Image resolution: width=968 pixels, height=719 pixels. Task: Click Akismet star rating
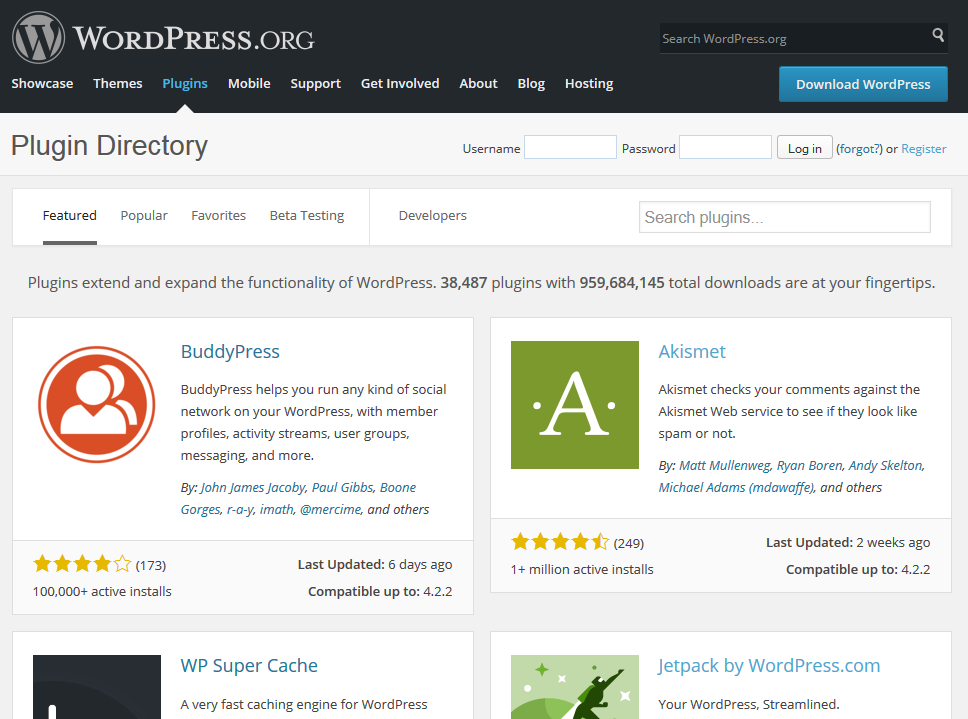[x=560, y=542]
